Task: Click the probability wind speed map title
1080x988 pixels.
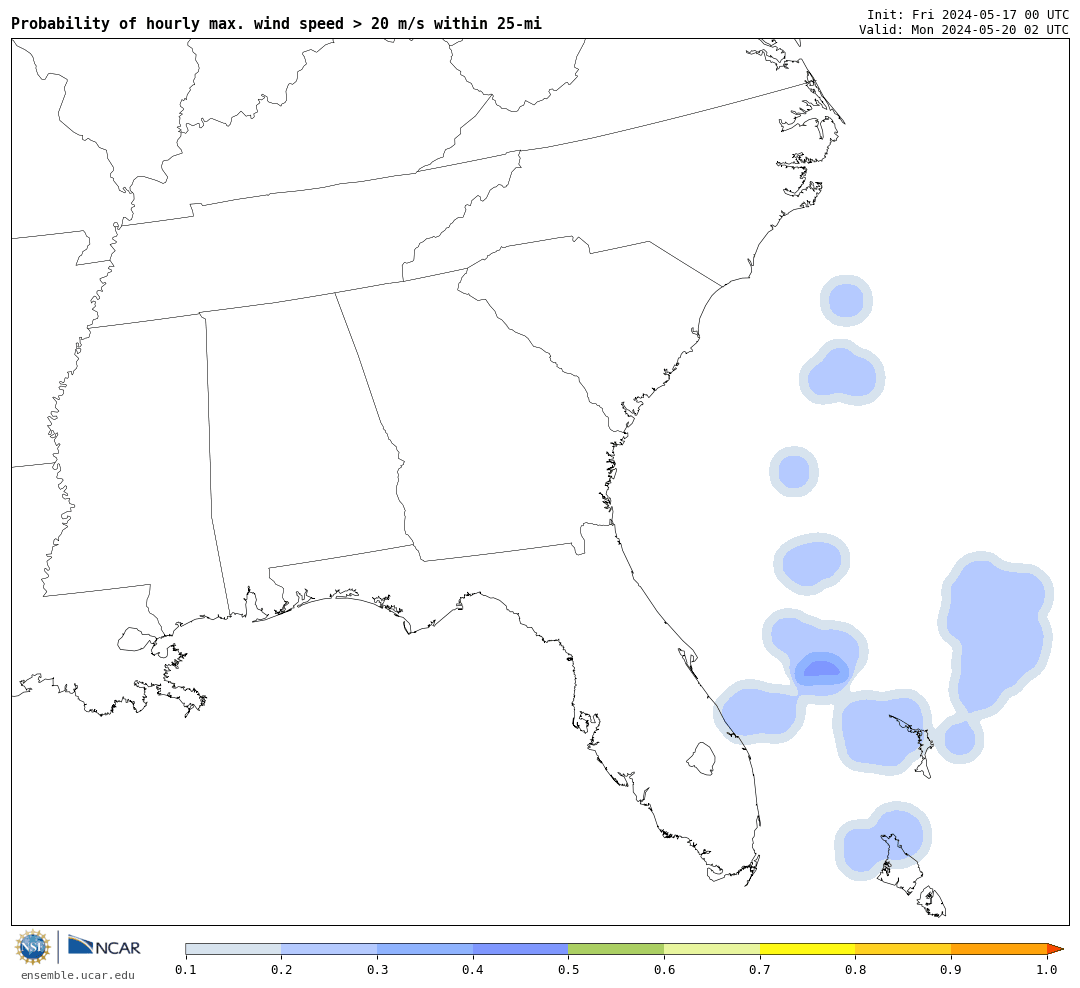Action: (276, 23)
